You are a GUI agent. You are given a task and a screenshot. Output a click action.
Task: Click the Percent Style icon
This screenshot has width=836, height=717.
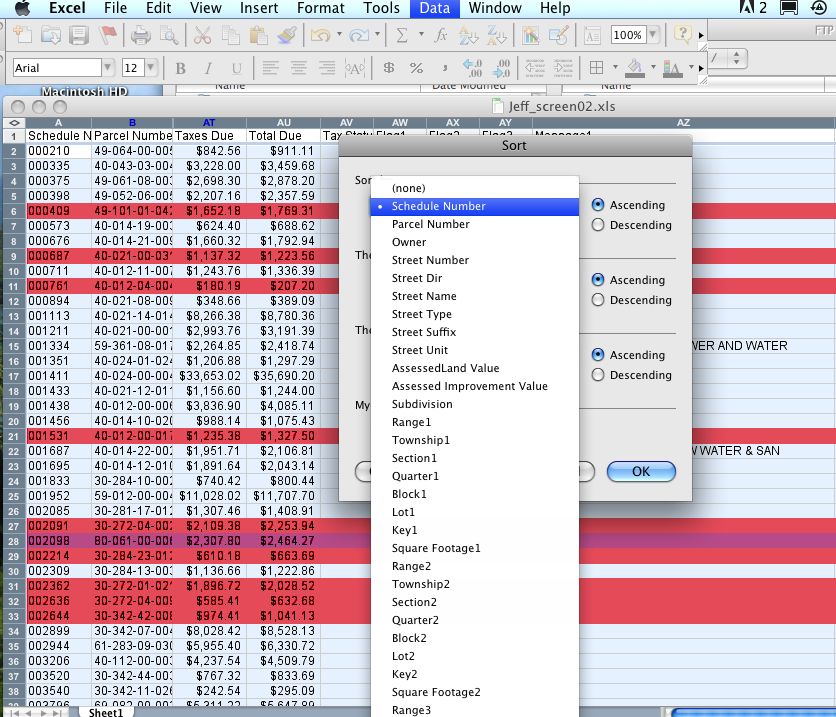pos(416,68)
